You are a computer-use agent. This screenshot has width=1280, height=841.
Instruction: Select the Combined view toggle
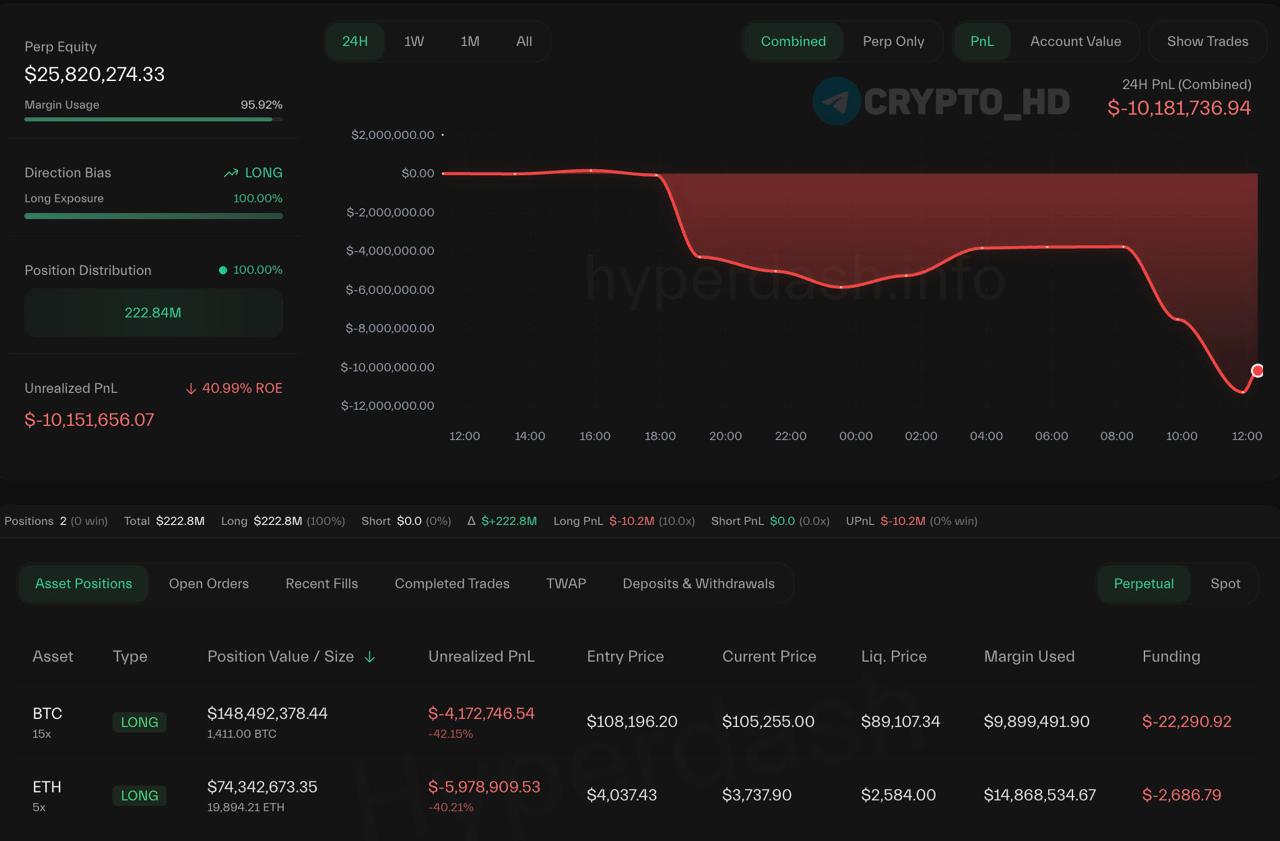coord(793,41)
